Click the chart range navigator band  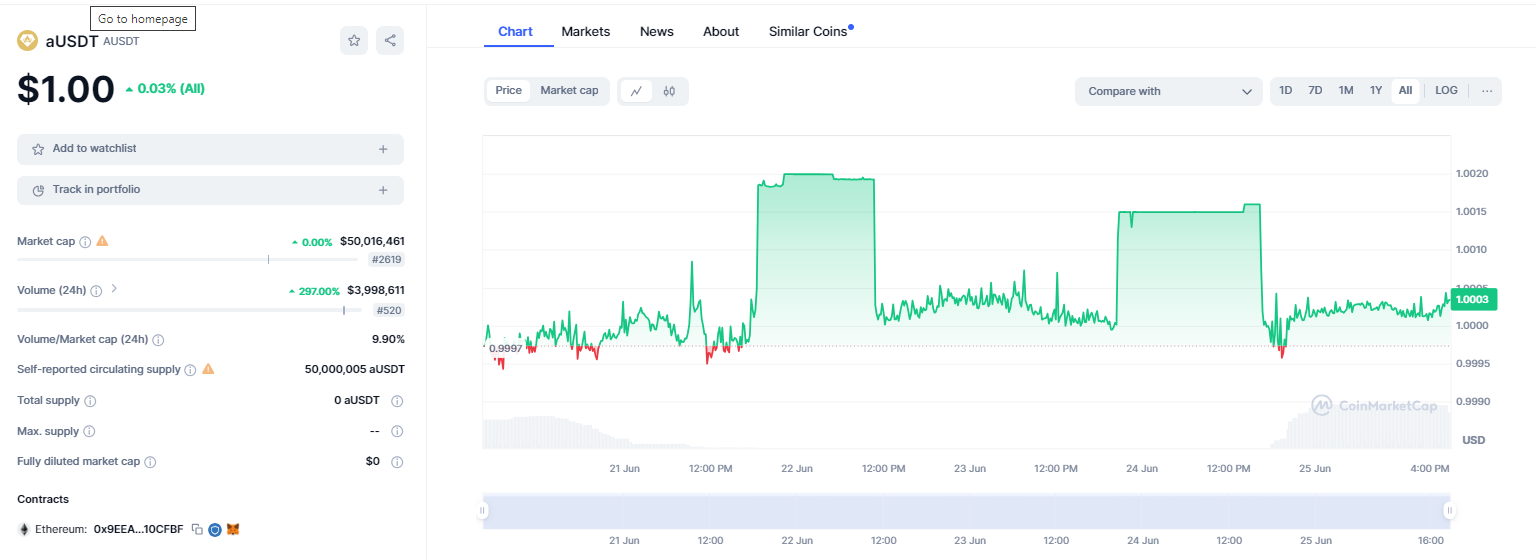point(966,511)
